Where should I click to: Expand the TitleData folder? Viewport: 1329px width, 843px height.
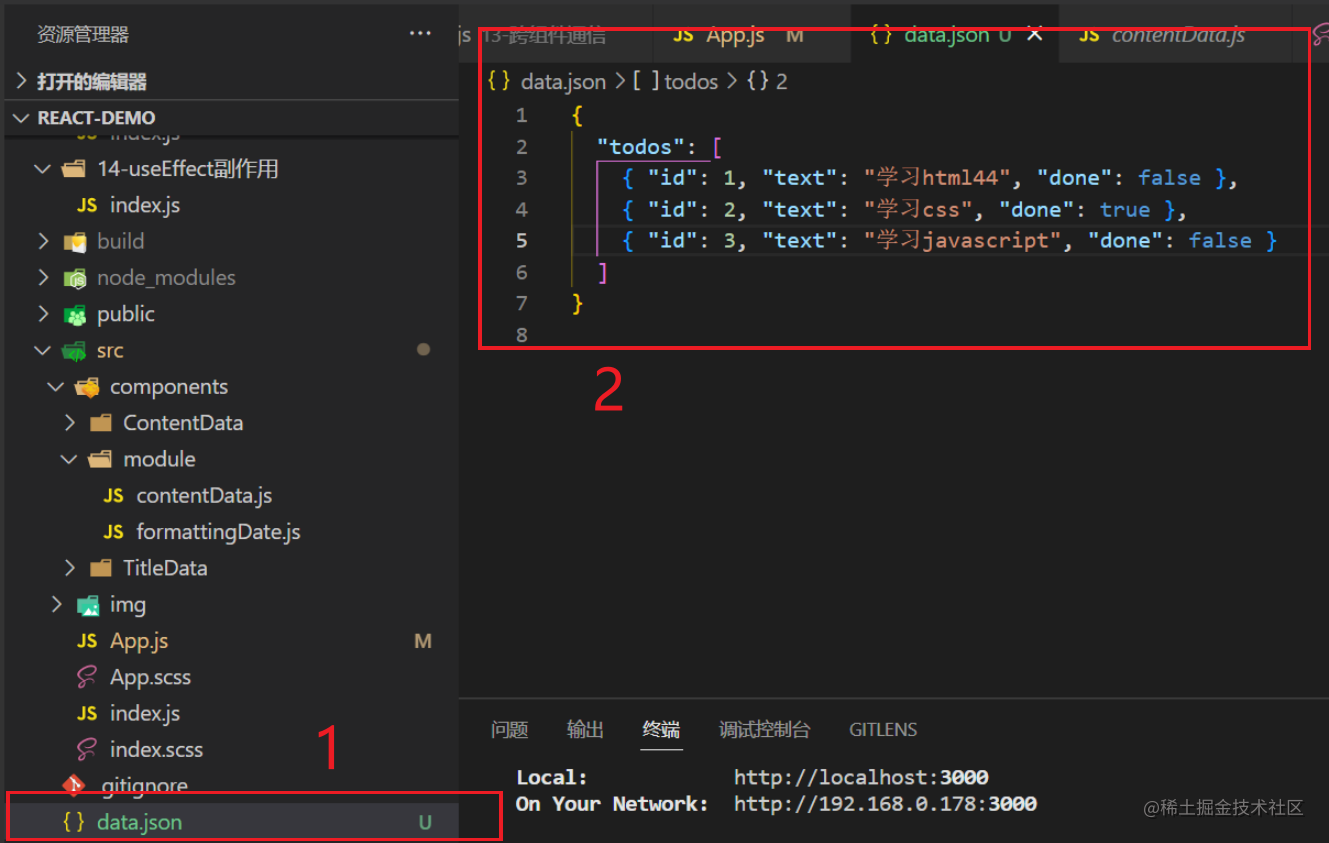69,568
